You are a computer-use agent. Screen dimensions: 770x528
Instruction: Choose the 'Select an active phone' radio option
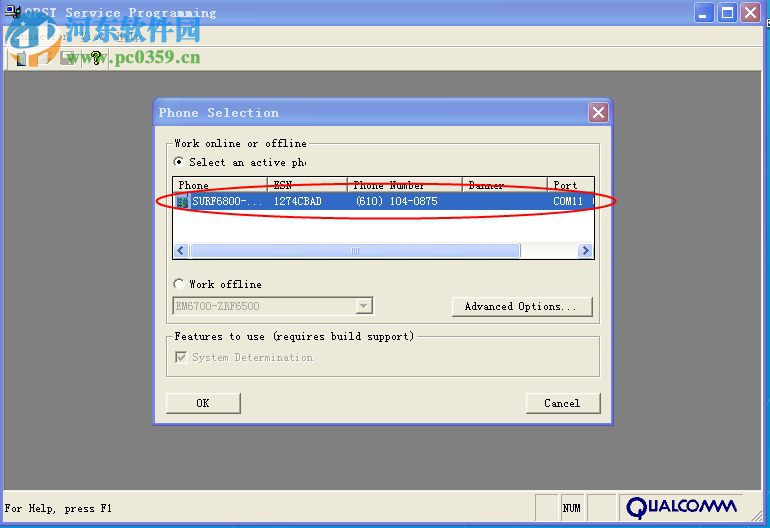tap(179, 162)
